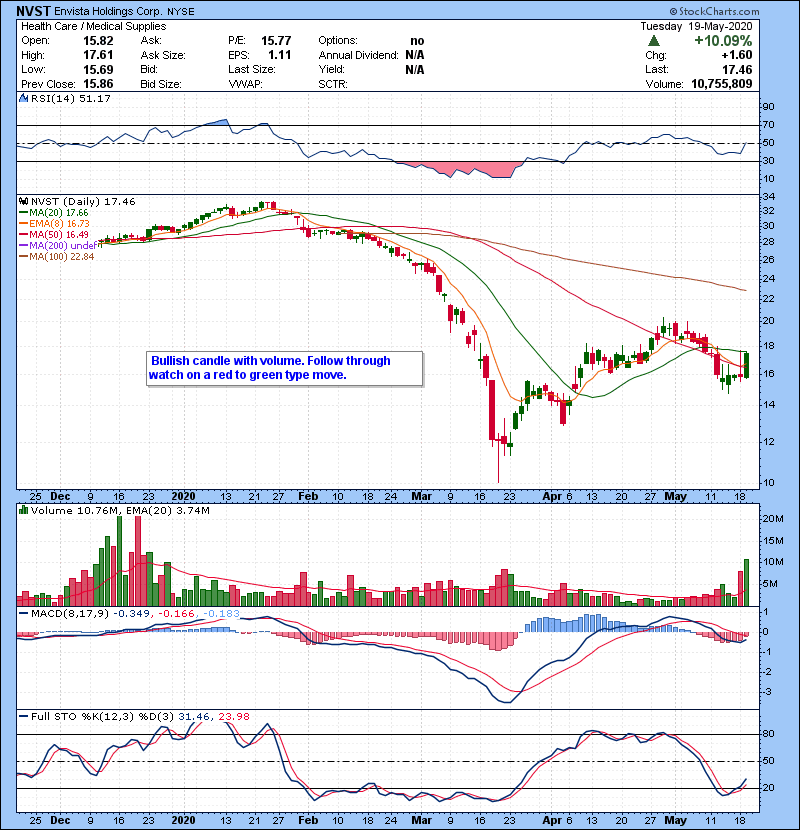Click the MA(100) 22.84 legend entry

click(x=57, y=256)
